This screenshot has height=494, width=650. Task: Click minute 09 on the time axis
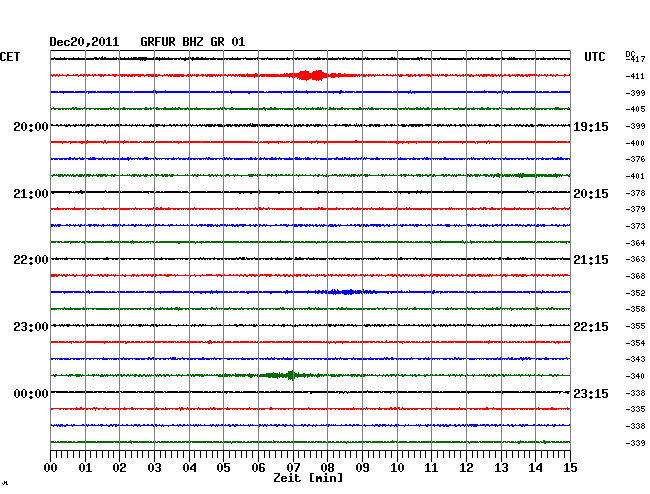pos(362,468)
